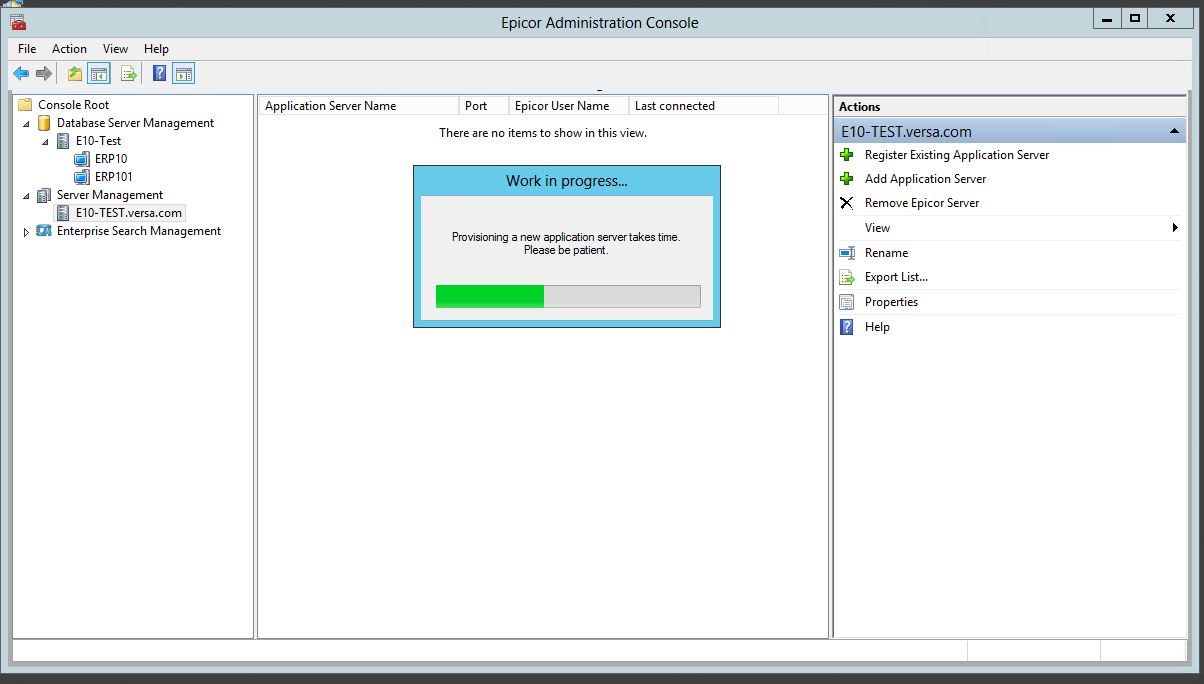The image size is (1204, 684).
Task: Expand the Enterprise Search Management node
Action: point(27,232)
